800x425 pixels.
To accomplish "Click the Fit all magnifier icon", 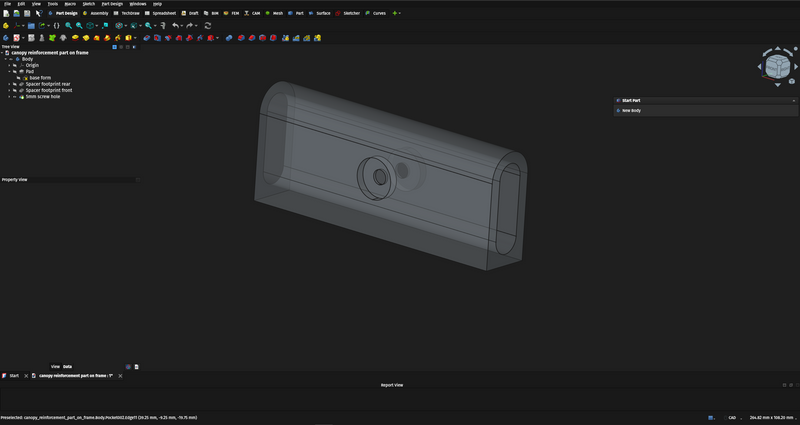I will (x=68, y=26).
